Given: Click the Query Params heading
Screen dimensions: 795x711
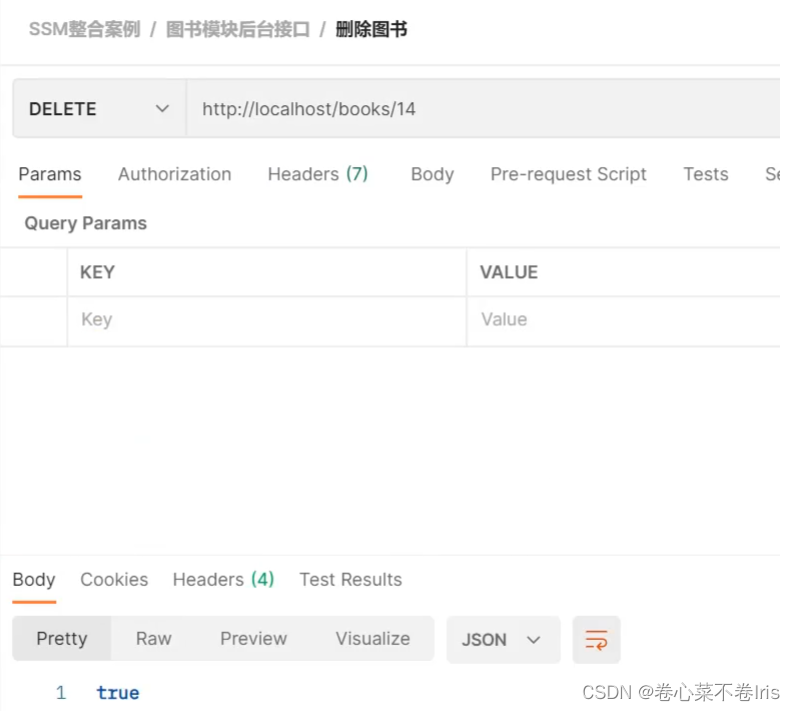Looking at the screenshot, I should (86, 223).
